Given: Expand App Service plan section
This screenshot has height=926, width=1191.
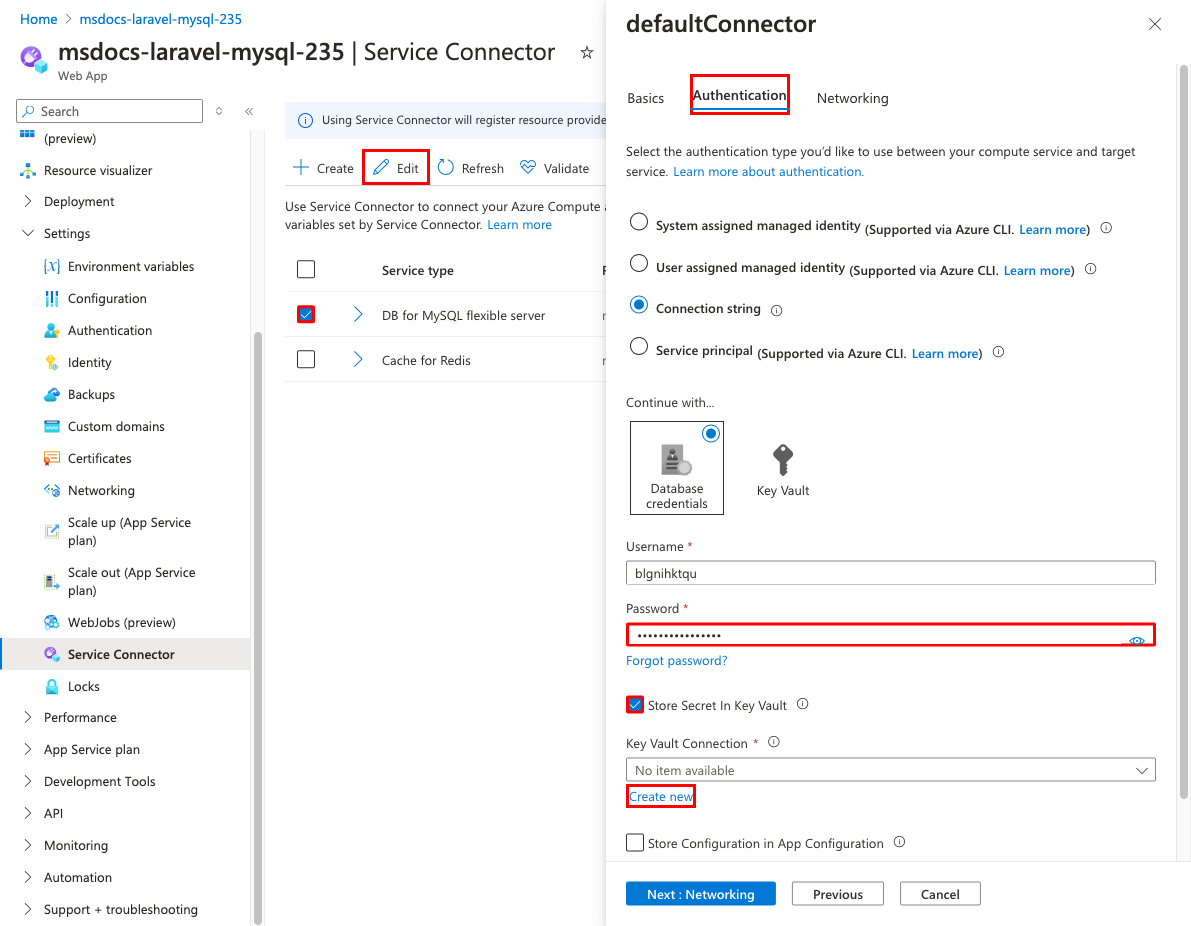Looking at the screenshot, I should click(x=28, y=749).
